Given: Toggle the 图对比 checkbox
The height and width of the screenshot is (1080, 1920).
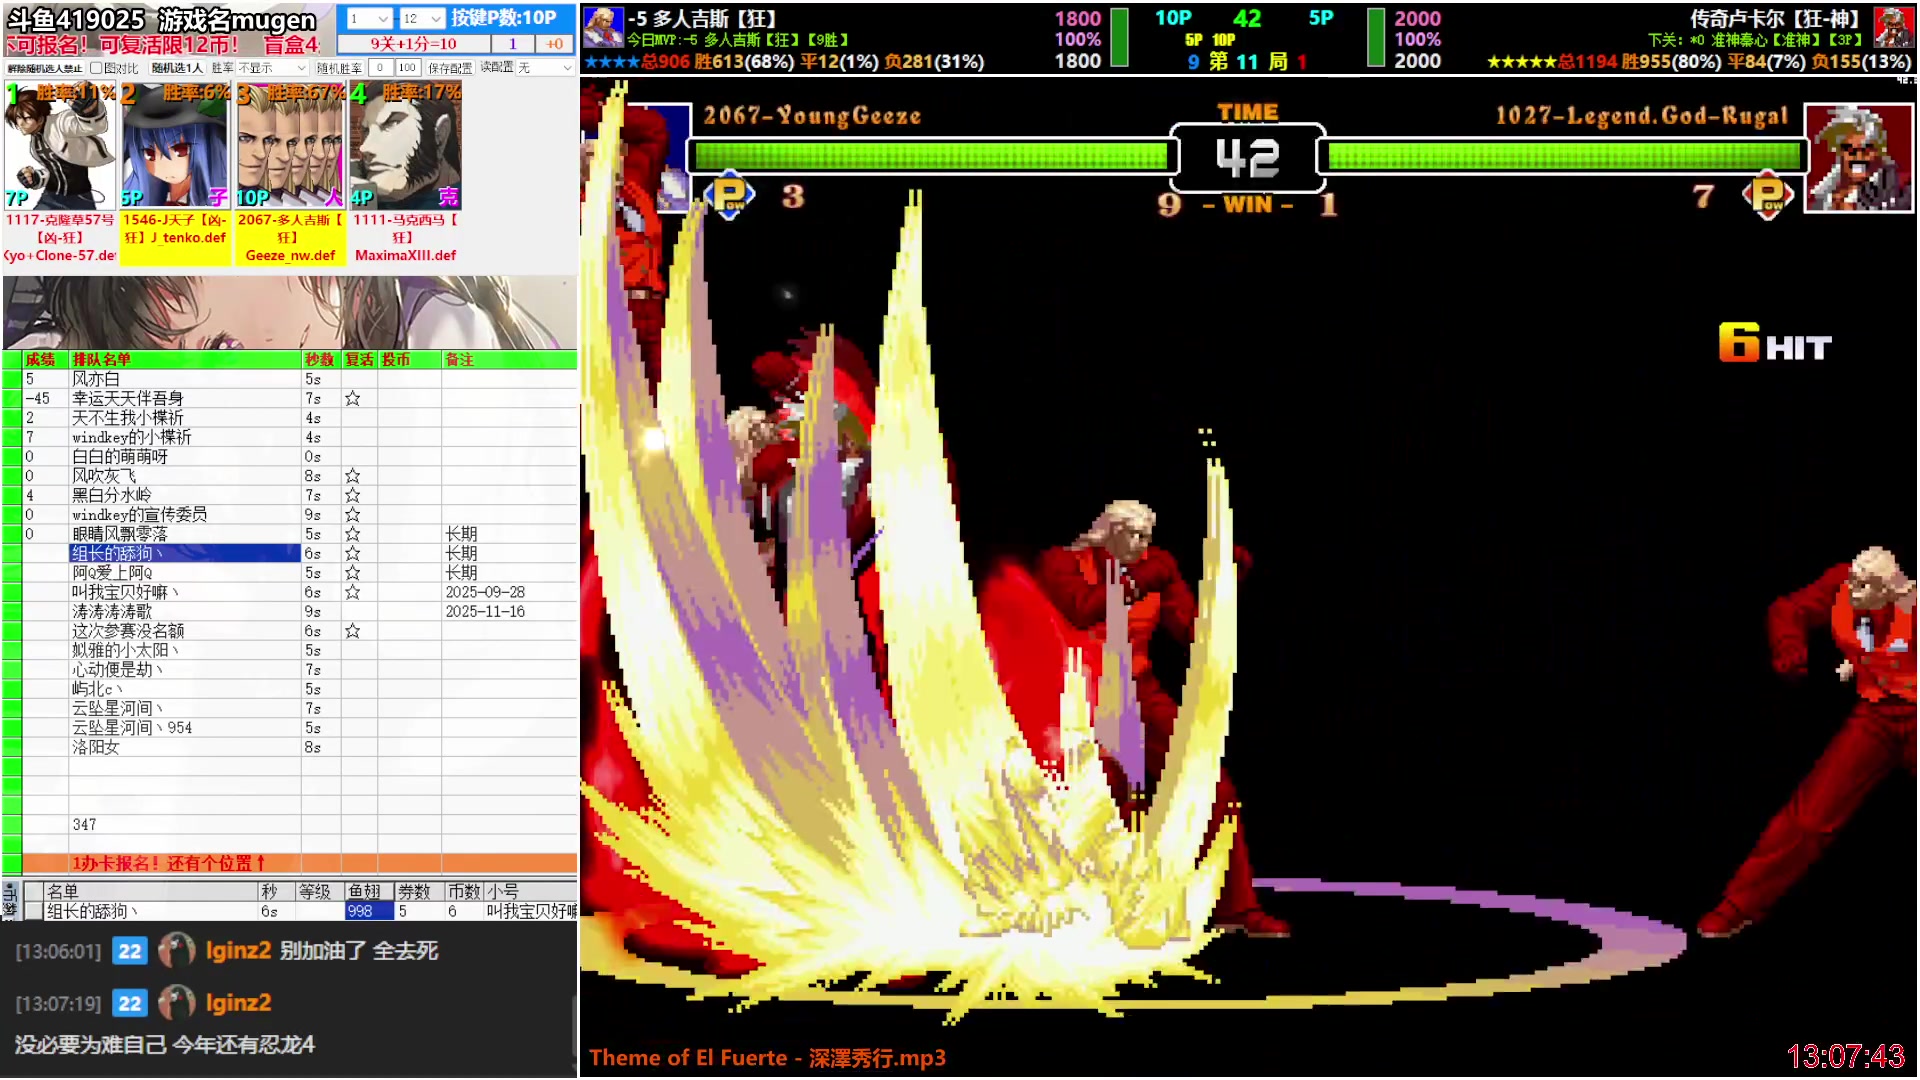Looking at the screenshot, I should (x=96, y=68).
